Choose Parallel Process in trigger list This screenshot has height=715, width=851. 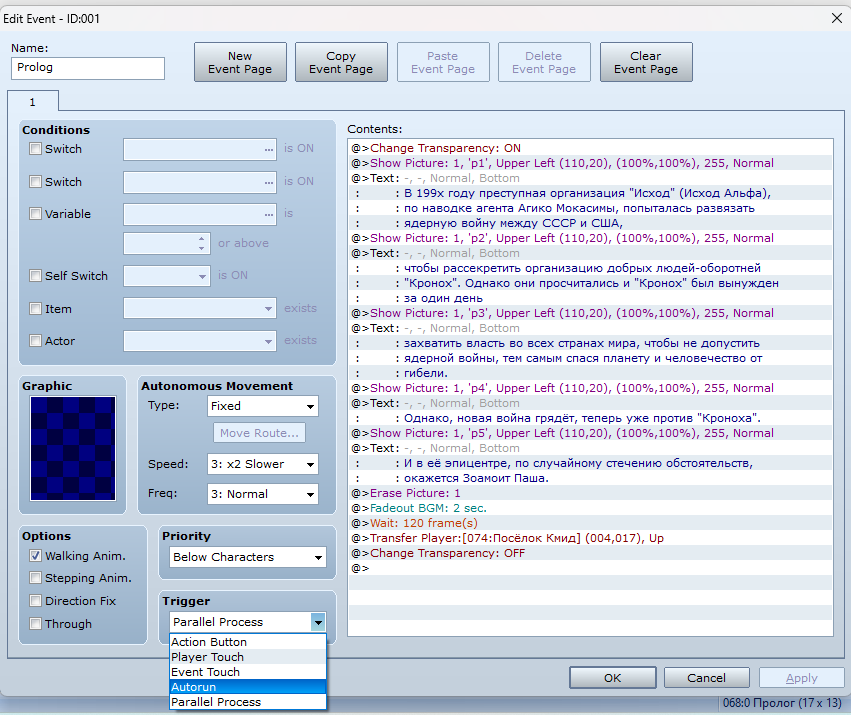(x=248, y=702)
